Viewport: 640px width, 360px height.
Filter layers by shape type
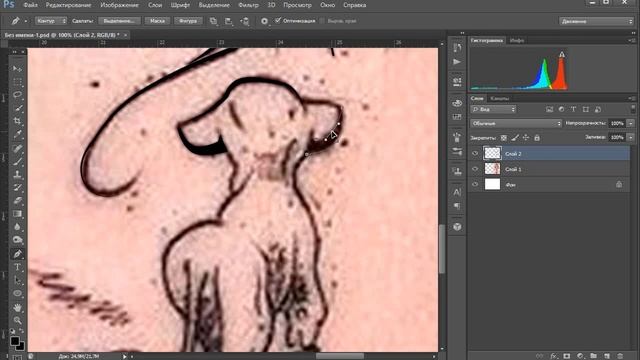pos(586,109)
